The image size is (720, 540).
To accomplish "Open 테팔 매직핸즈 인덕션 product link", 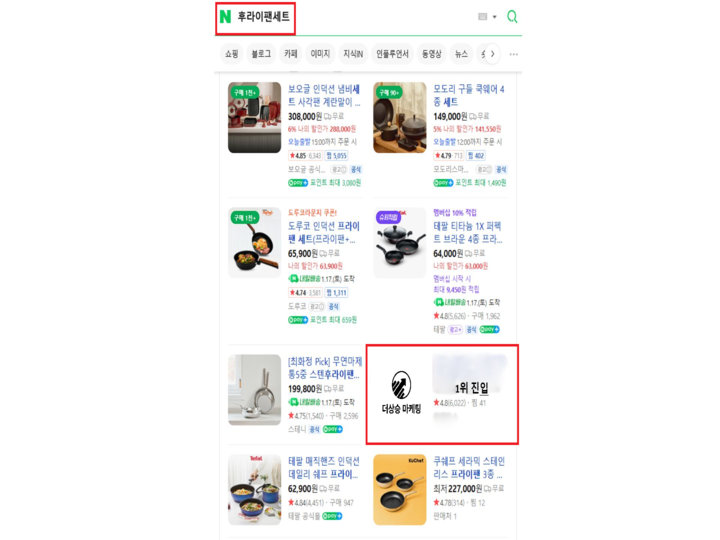I will 324,467.
